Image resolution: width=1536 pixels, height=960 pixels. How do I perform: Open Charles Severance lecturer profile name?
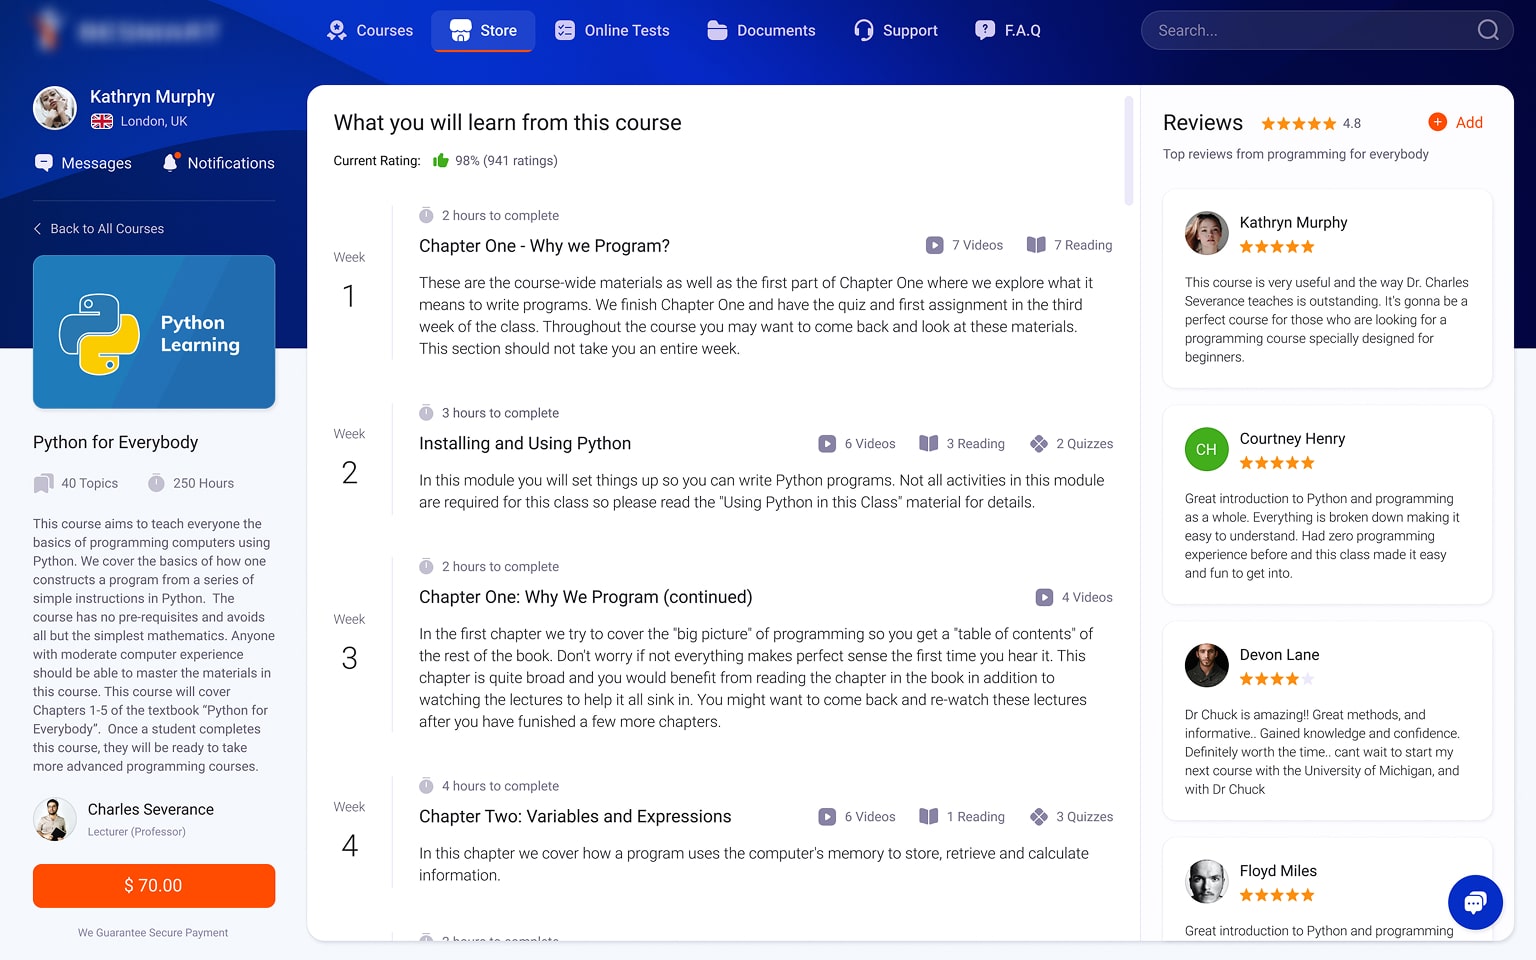pos(151,809)
